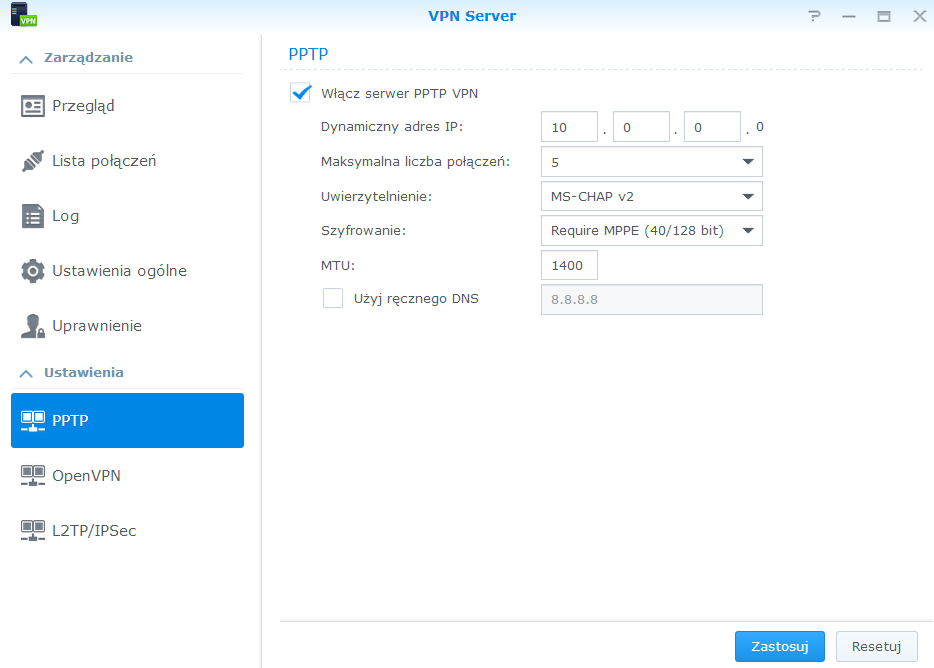Image resolution: width=934 pixels, height=668 pixels.
Task: Open the help question mark icon
Action: [x=814, y=16]
